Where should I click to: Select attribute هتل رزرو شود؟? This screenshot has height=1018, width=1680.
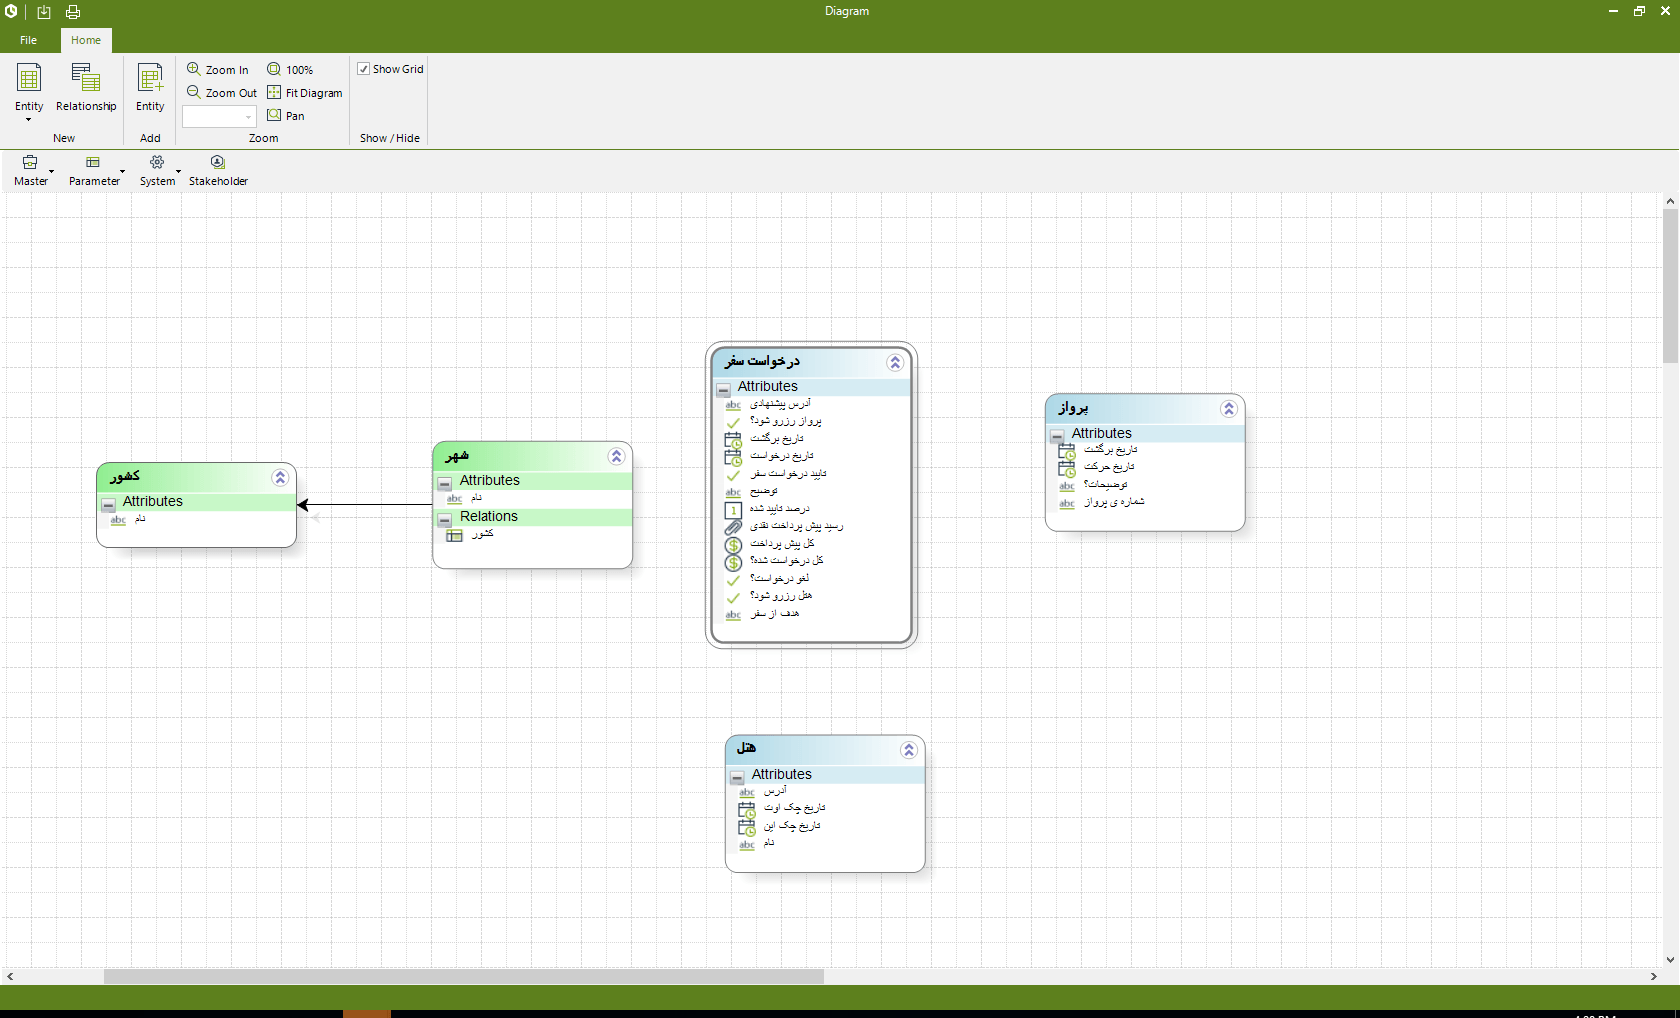(x=781, y=596)
